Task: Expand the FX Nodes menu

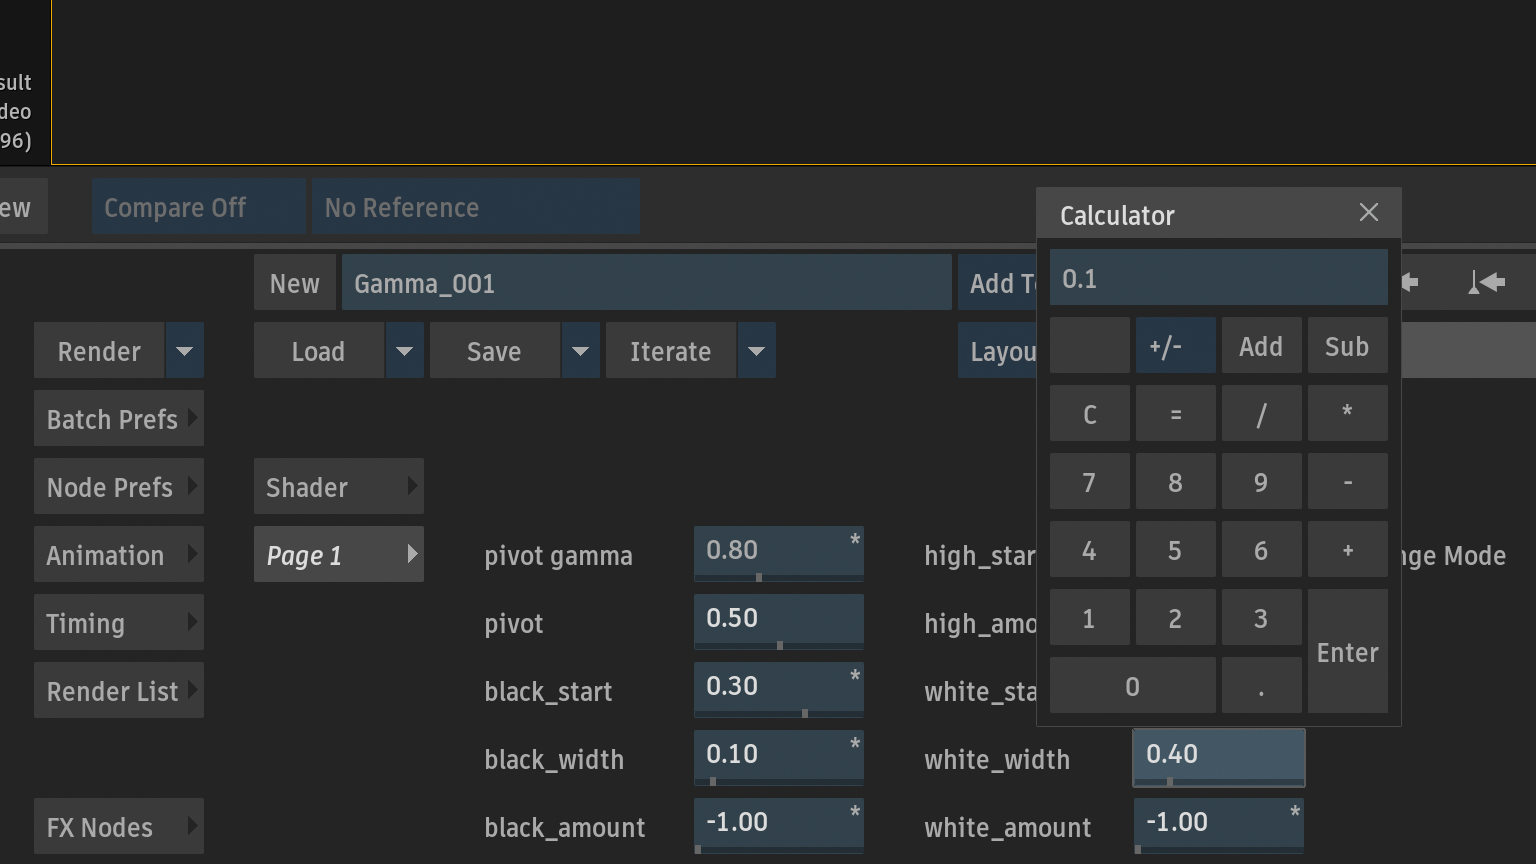Action: pos(119,827)
